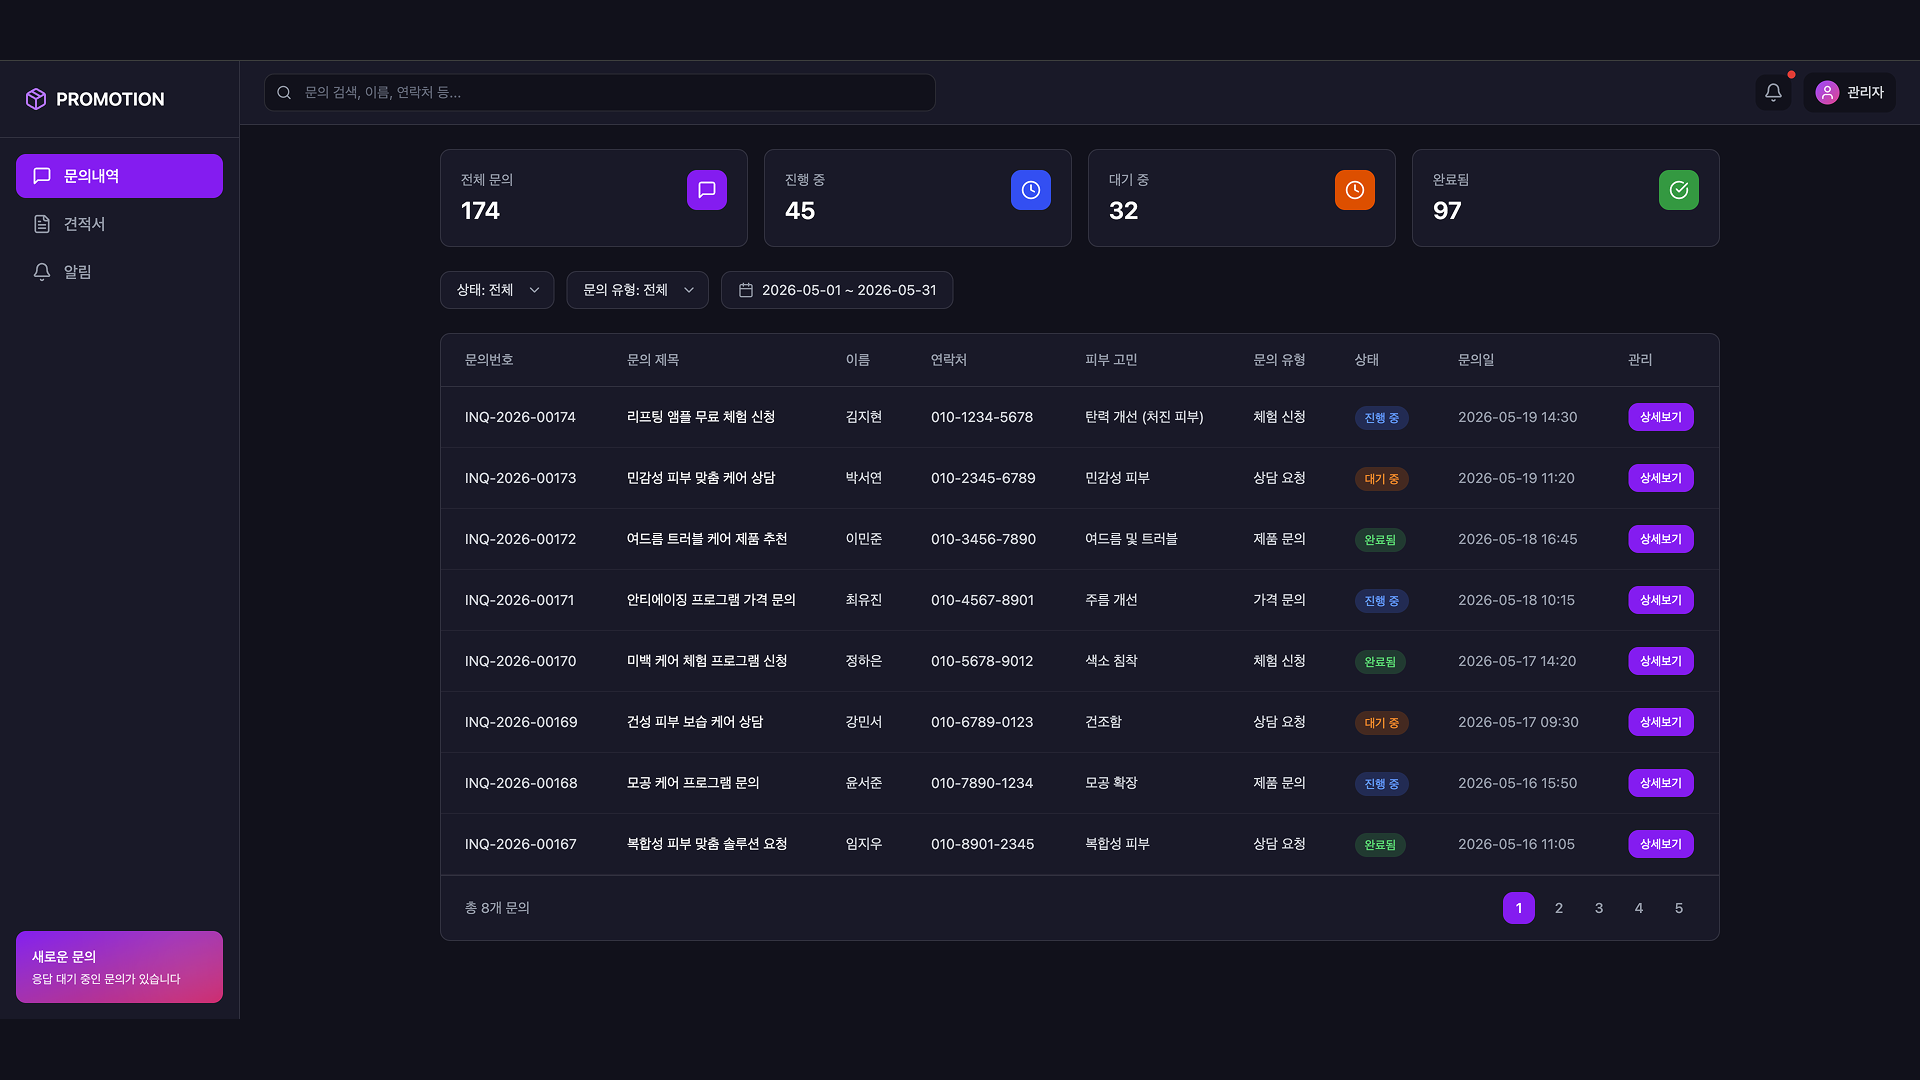Select 문의내역 in the sidebar menu
Viewport: 1920px width, 1080px height.
coord(119,176)
